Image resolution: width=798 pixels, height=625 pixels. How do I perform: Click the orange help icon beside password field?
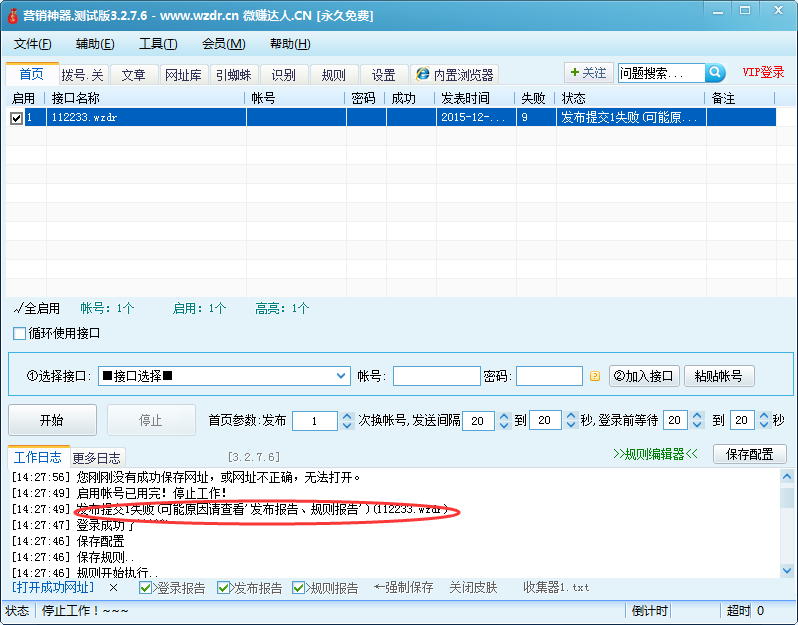point(594,376)
